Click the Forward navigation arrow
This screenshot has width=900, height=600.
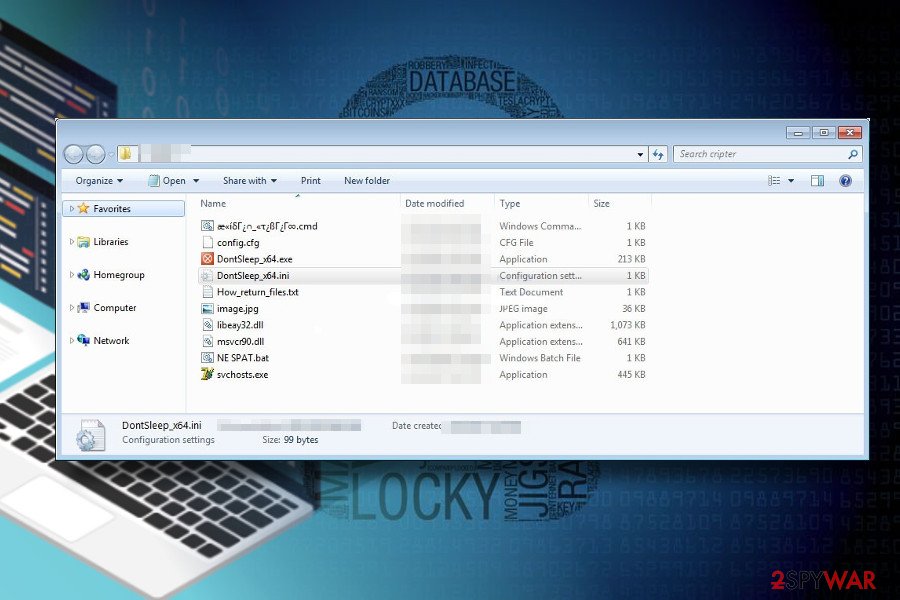pos(96,154)
